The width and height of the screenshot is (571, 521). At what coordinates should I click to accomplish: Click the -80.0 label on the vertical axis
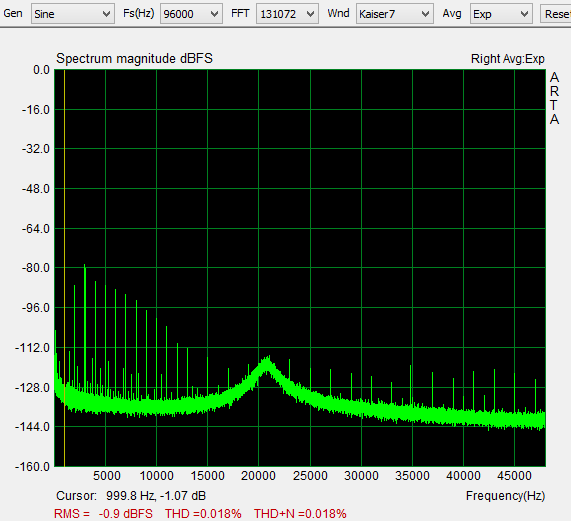click(x=36, y=268)
